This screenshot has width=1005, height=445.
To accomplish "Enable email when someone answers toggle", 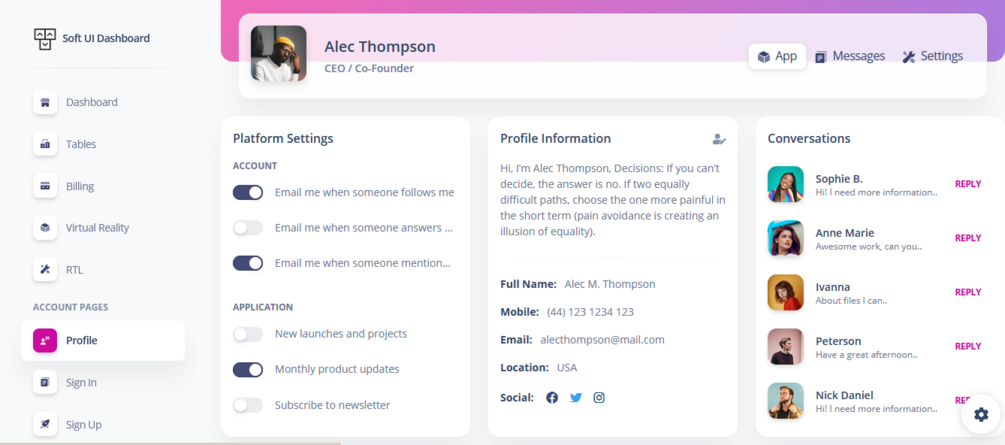I will 248,228.
